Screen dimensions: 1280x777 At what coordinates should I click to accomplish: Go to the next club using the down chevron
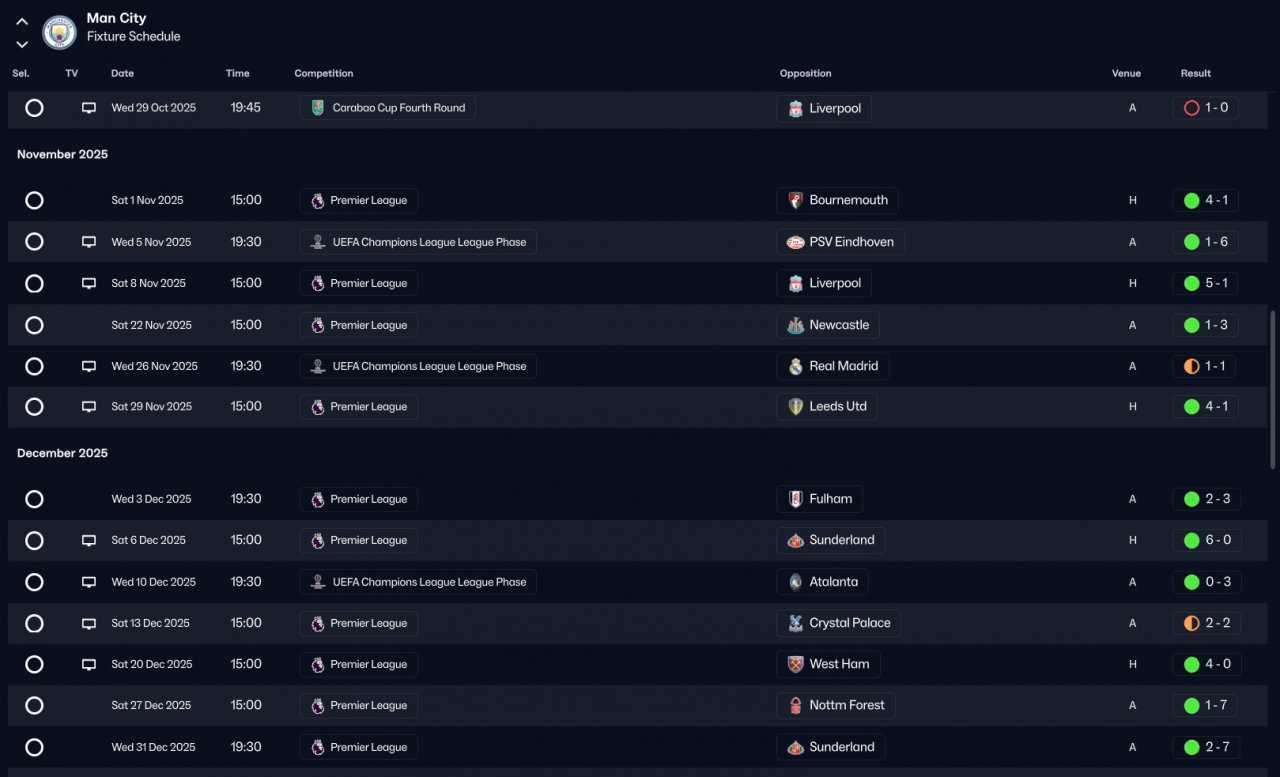click(x=22, y=44)
